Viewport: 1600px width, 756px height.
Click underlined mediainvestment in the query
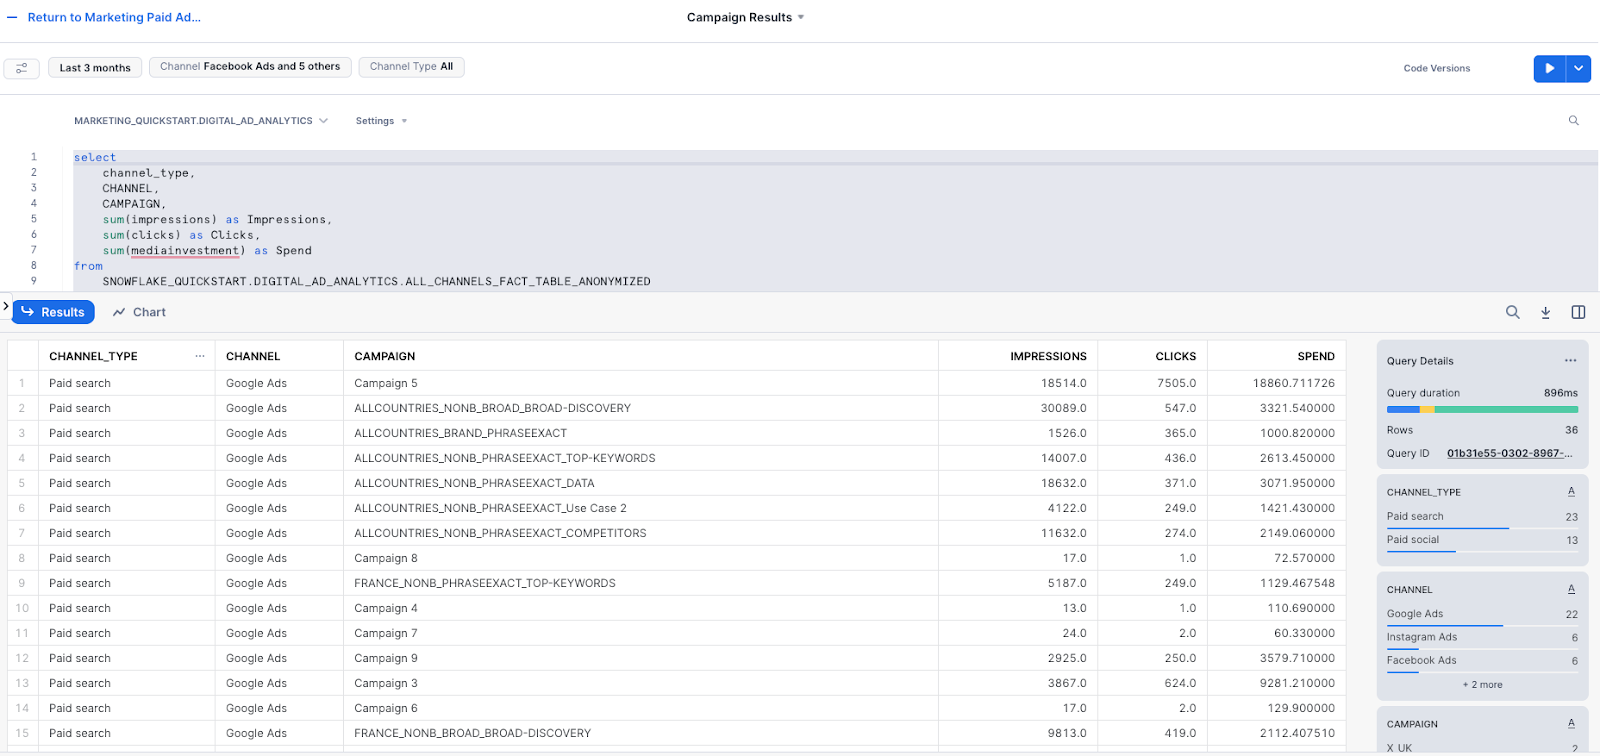click(185, 251)
